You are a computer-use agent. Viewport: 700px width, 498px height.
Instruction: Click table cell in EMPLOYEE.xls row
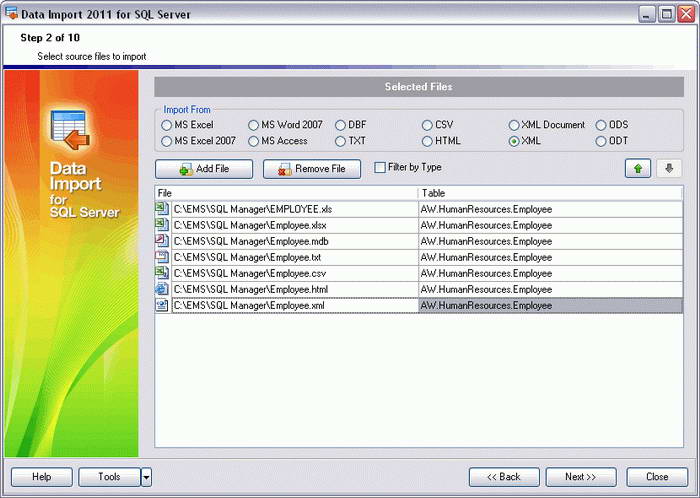point(550,209)
